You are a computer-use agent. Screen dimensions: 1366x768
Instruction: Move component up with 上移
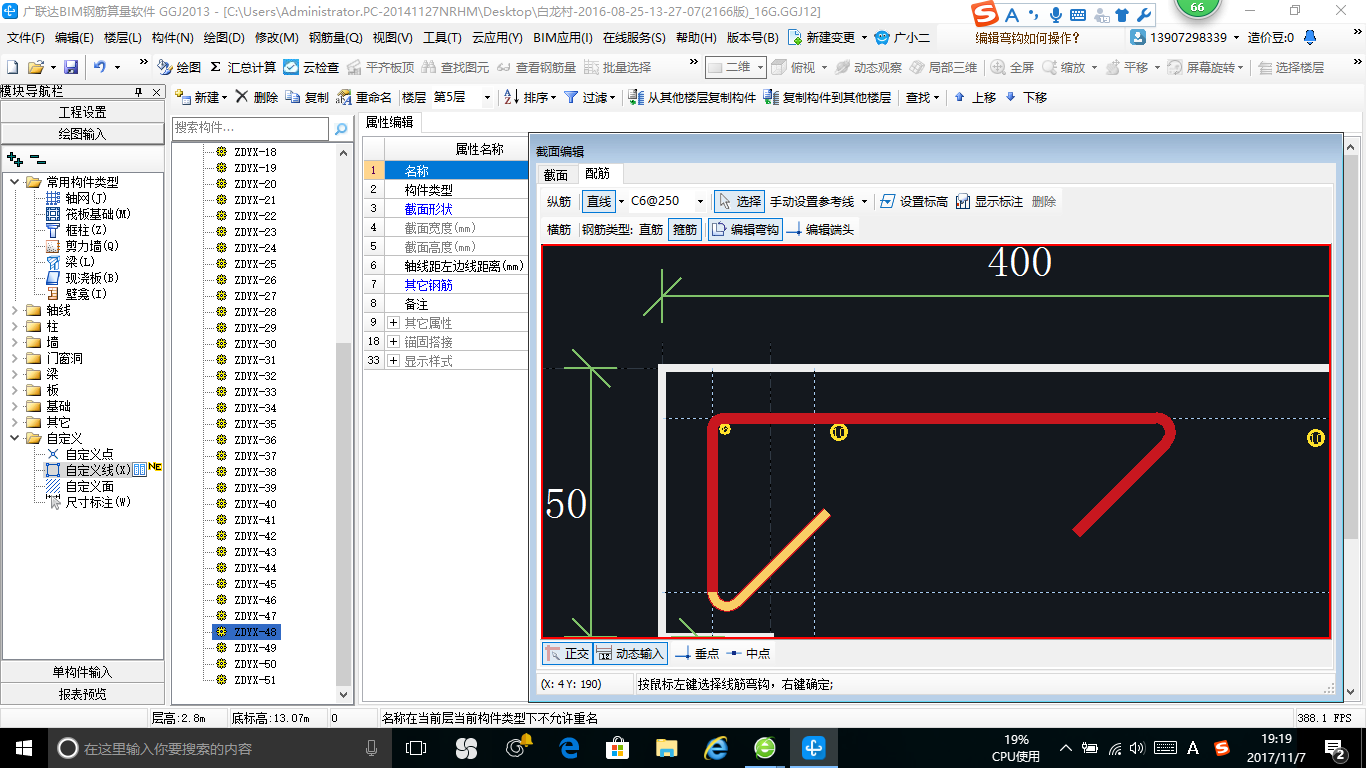pyautogui.click(x=975, y=97)
